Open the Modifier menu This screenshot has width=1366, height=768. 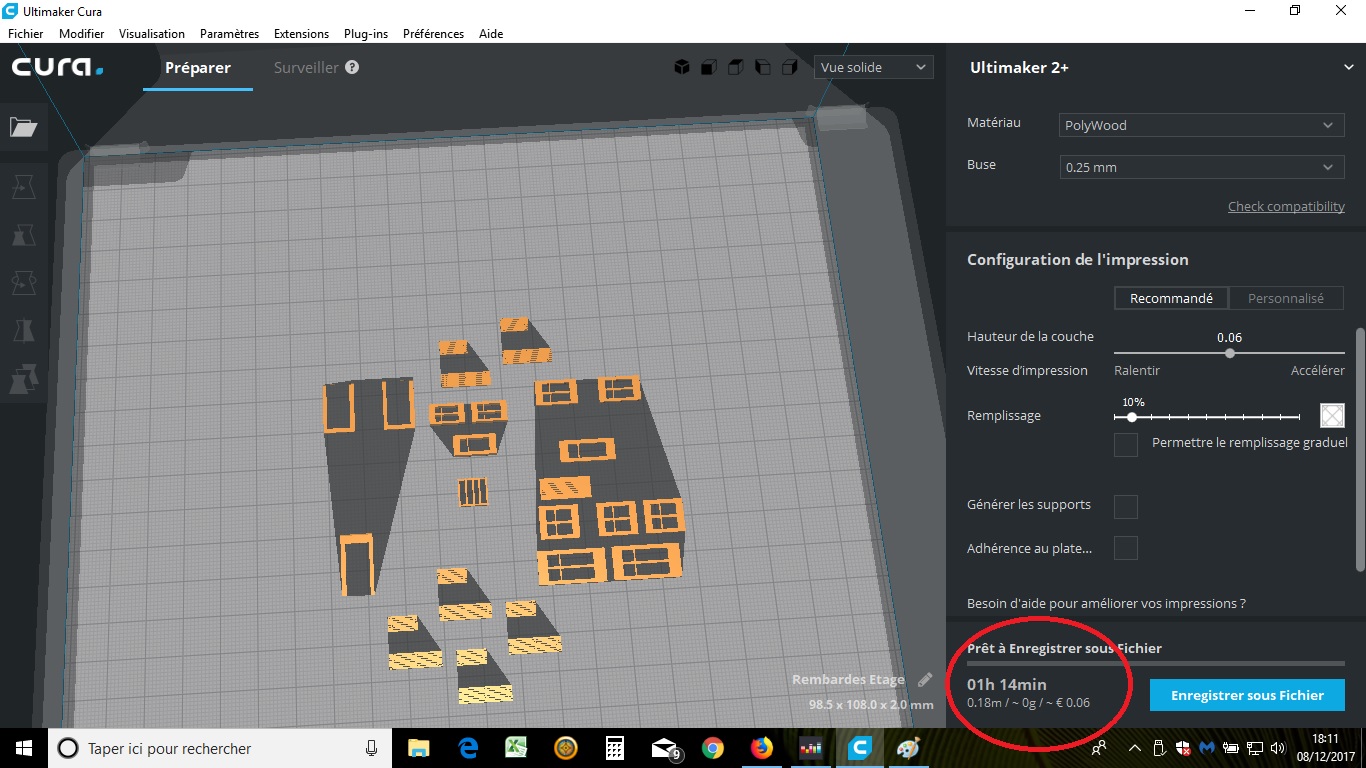coord(82,33)
